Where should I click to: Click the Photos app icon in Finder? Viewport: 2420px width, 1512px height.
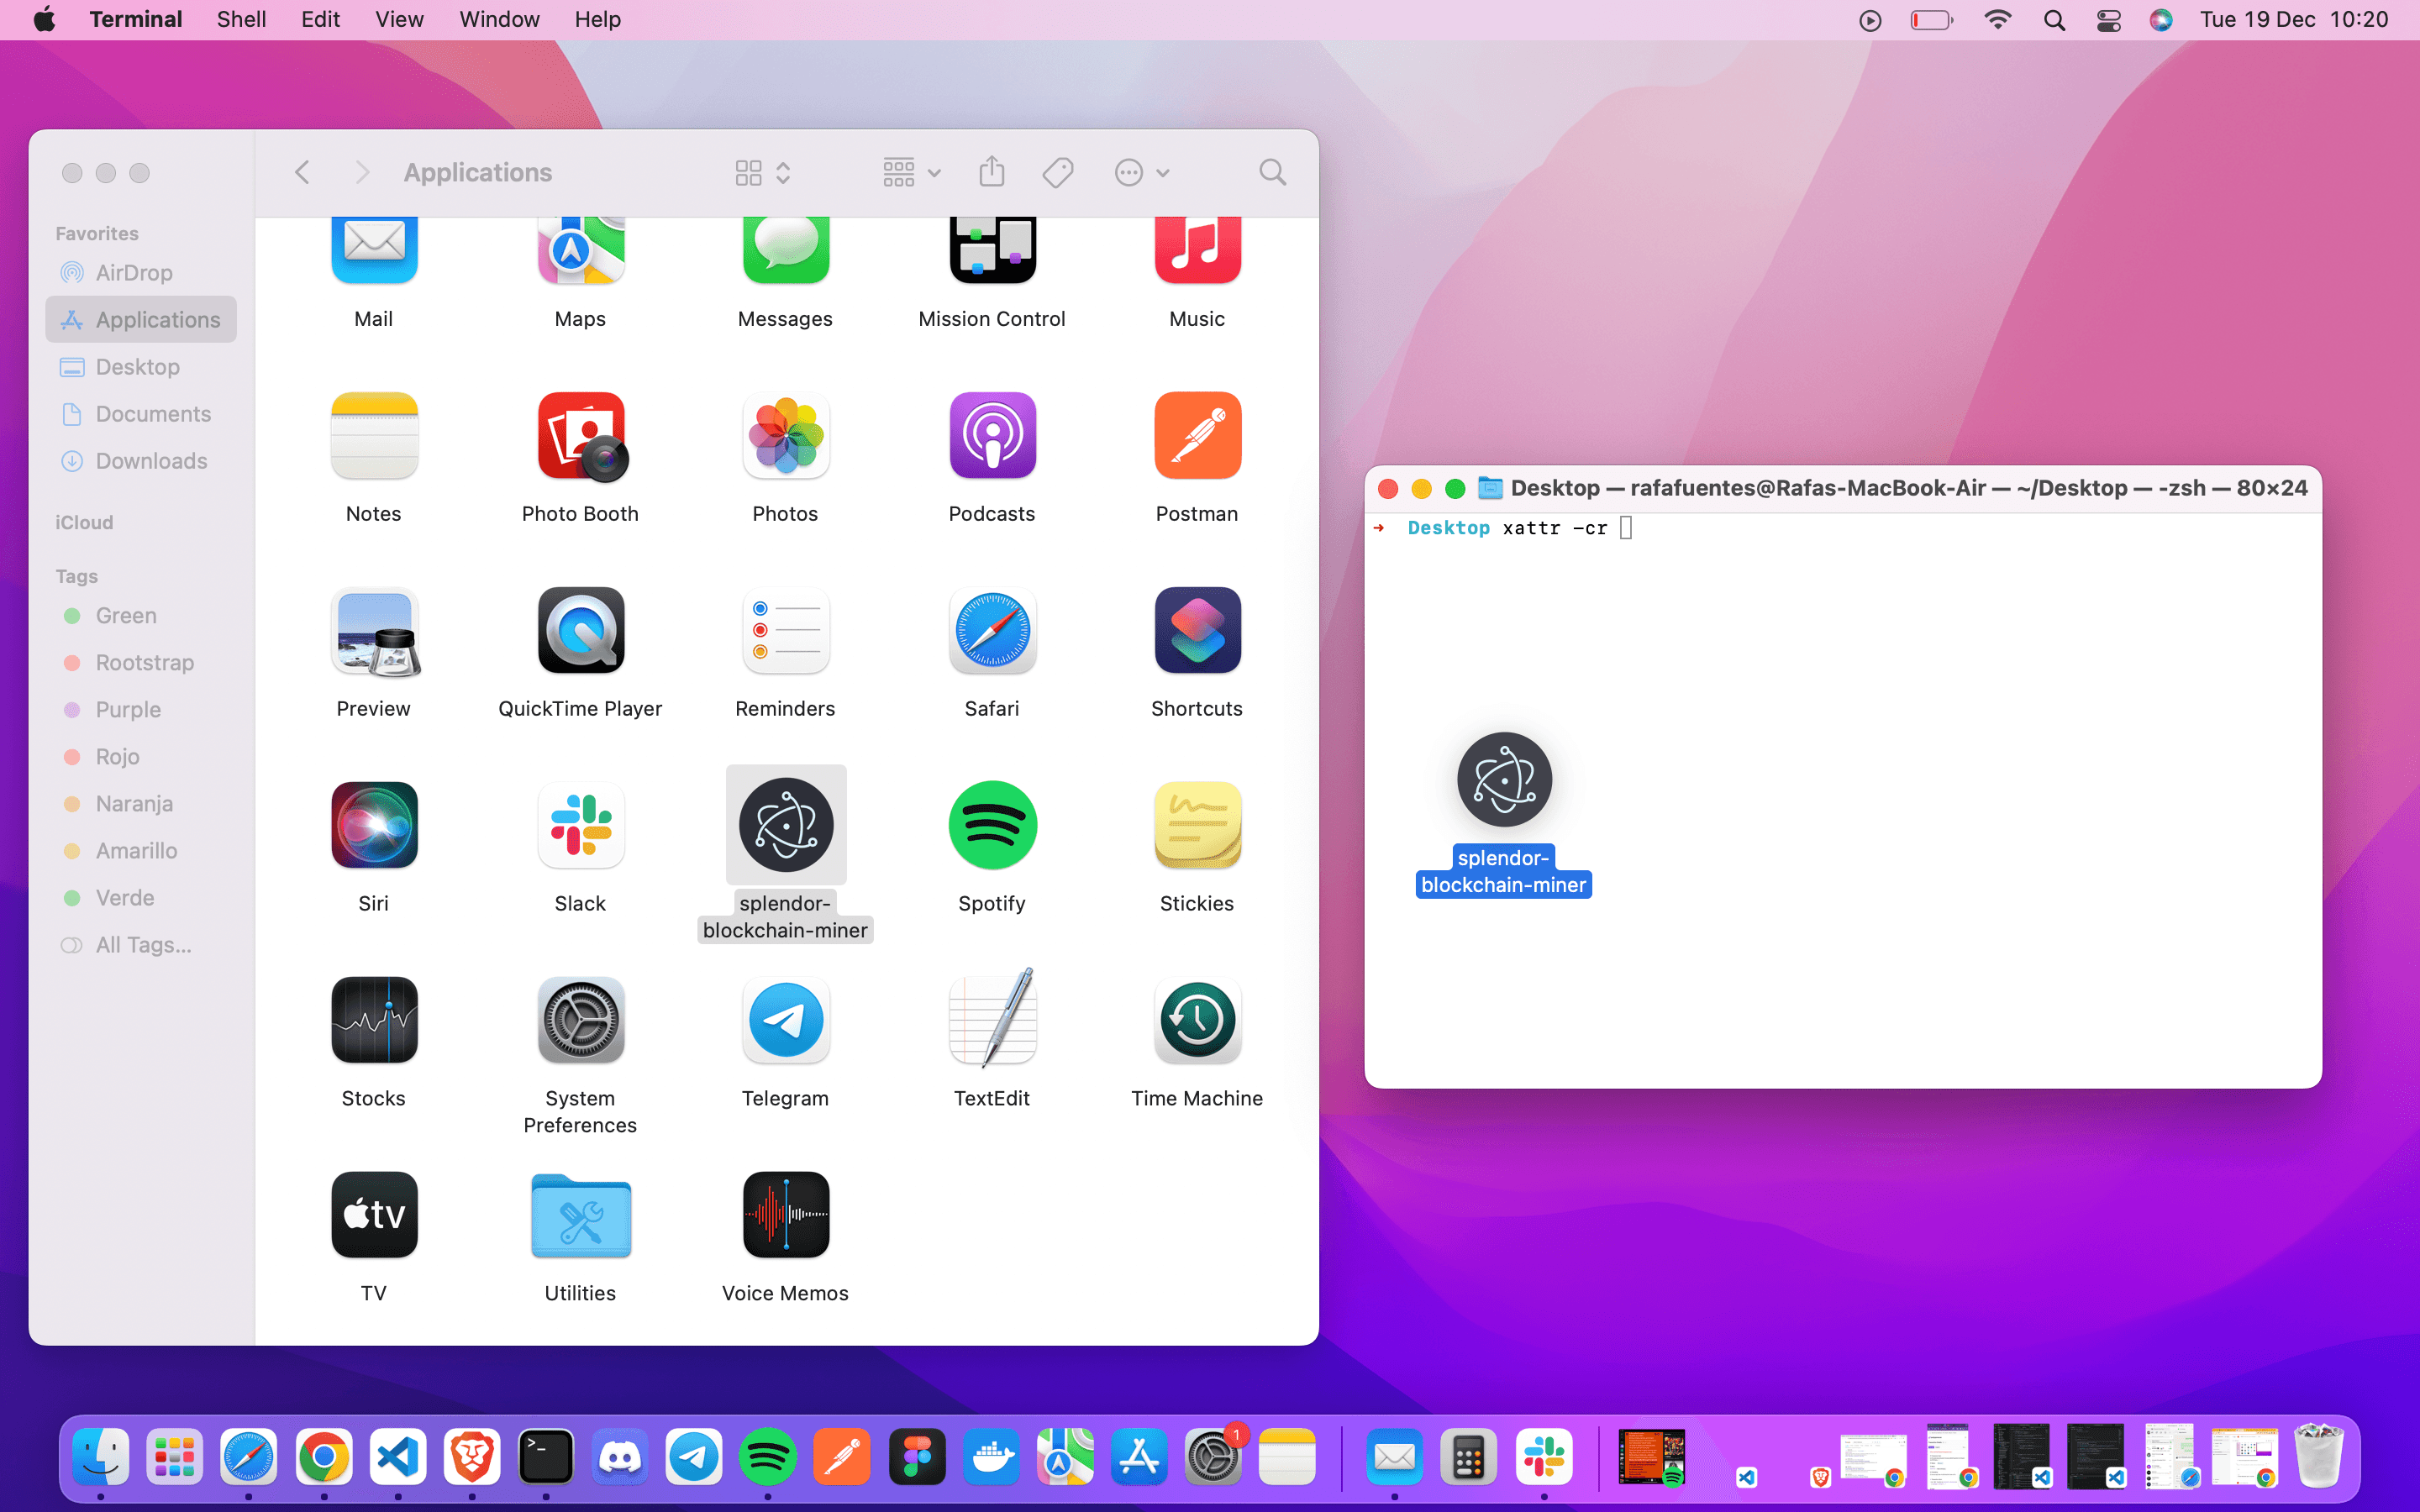point(786,436)
